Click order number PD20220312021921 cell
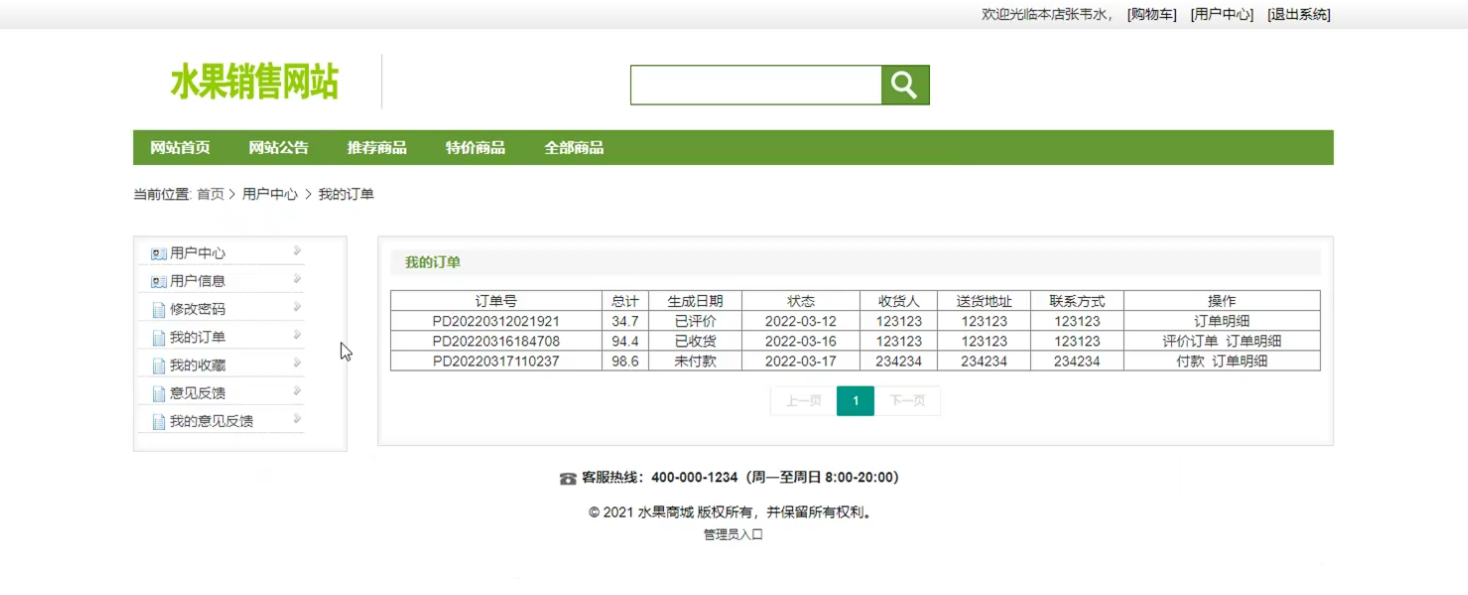This screenshot has width=1468, height=595. click(496, 322)
